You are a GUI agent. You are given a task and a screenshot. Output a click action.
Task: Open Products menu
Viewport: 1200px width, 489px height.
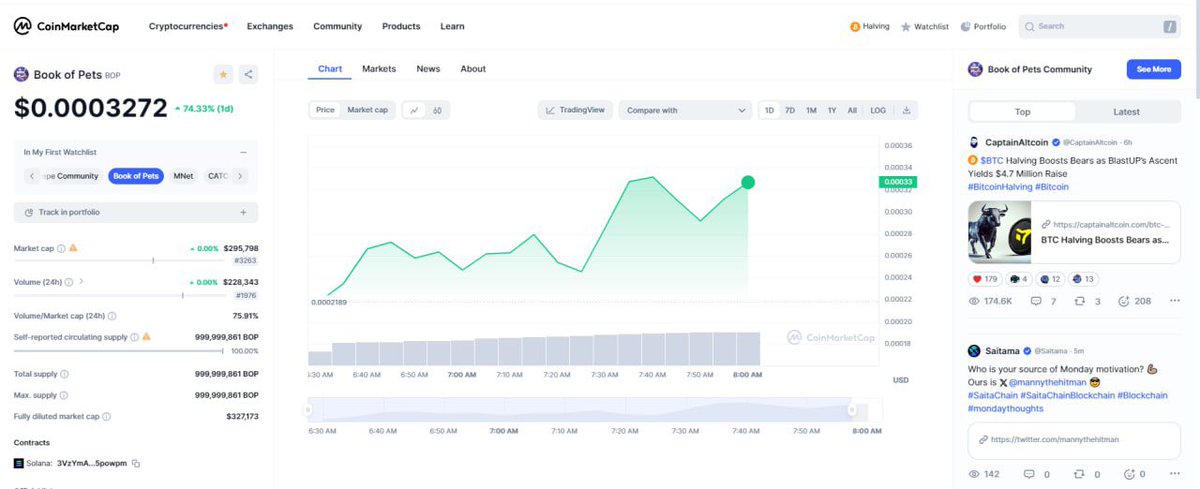(x=401, y=27)
